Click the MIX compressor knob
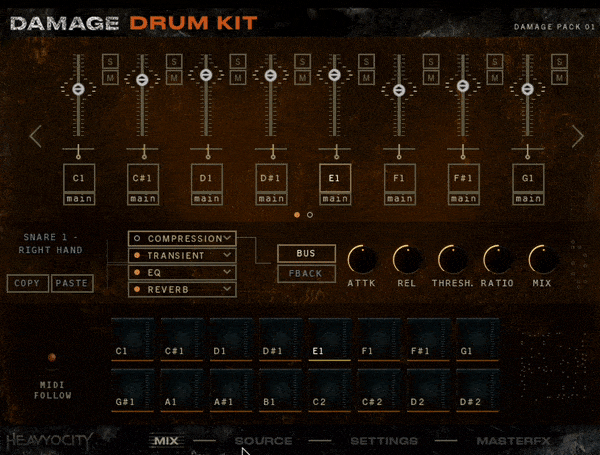The image size is (600, 455). pos(542,260)
